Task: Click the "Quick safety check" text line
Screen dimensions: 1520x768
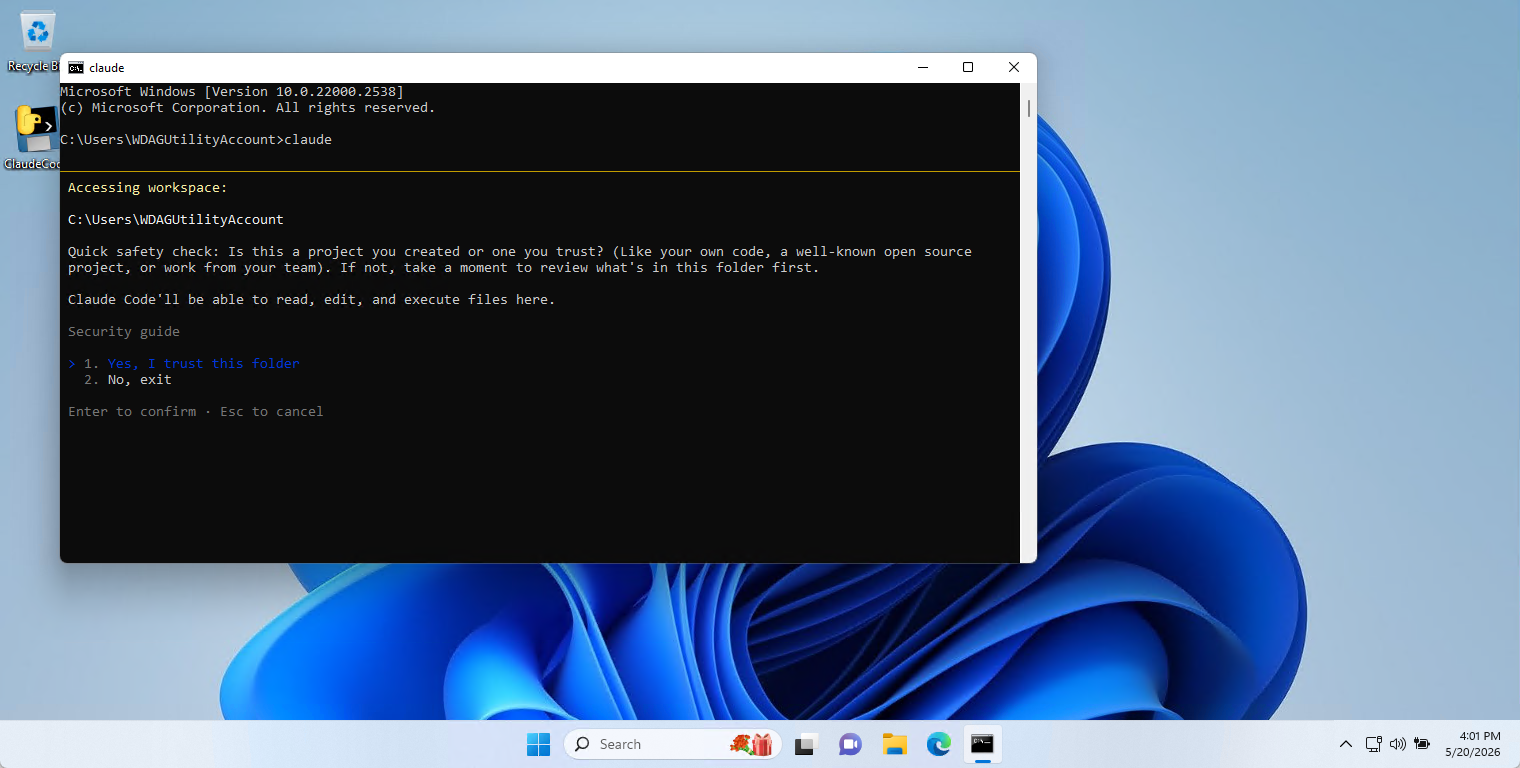Action: 520,252
